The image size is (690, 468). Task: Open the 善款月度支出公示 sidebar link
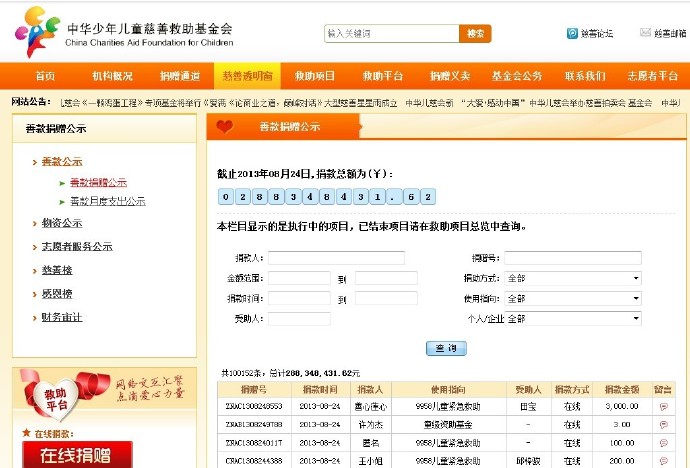(x=108, y=201)
